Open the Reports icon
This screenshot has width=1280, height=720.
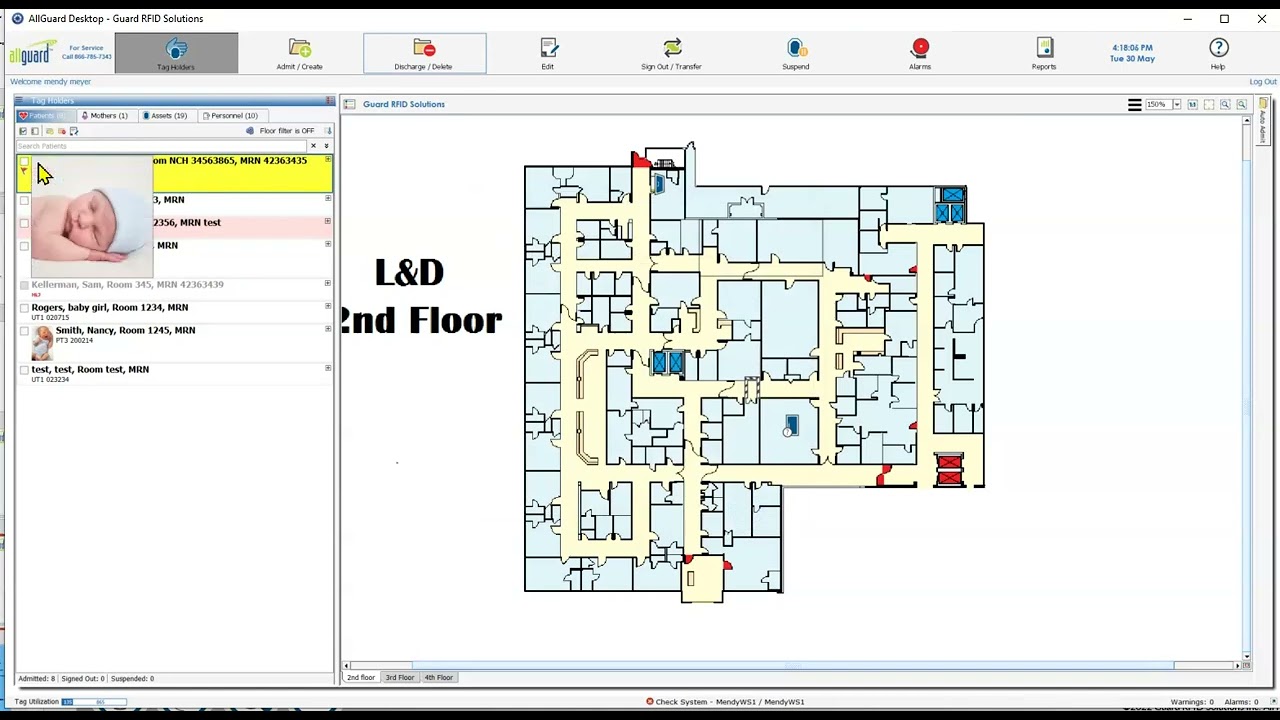[x=1044, y=48]
